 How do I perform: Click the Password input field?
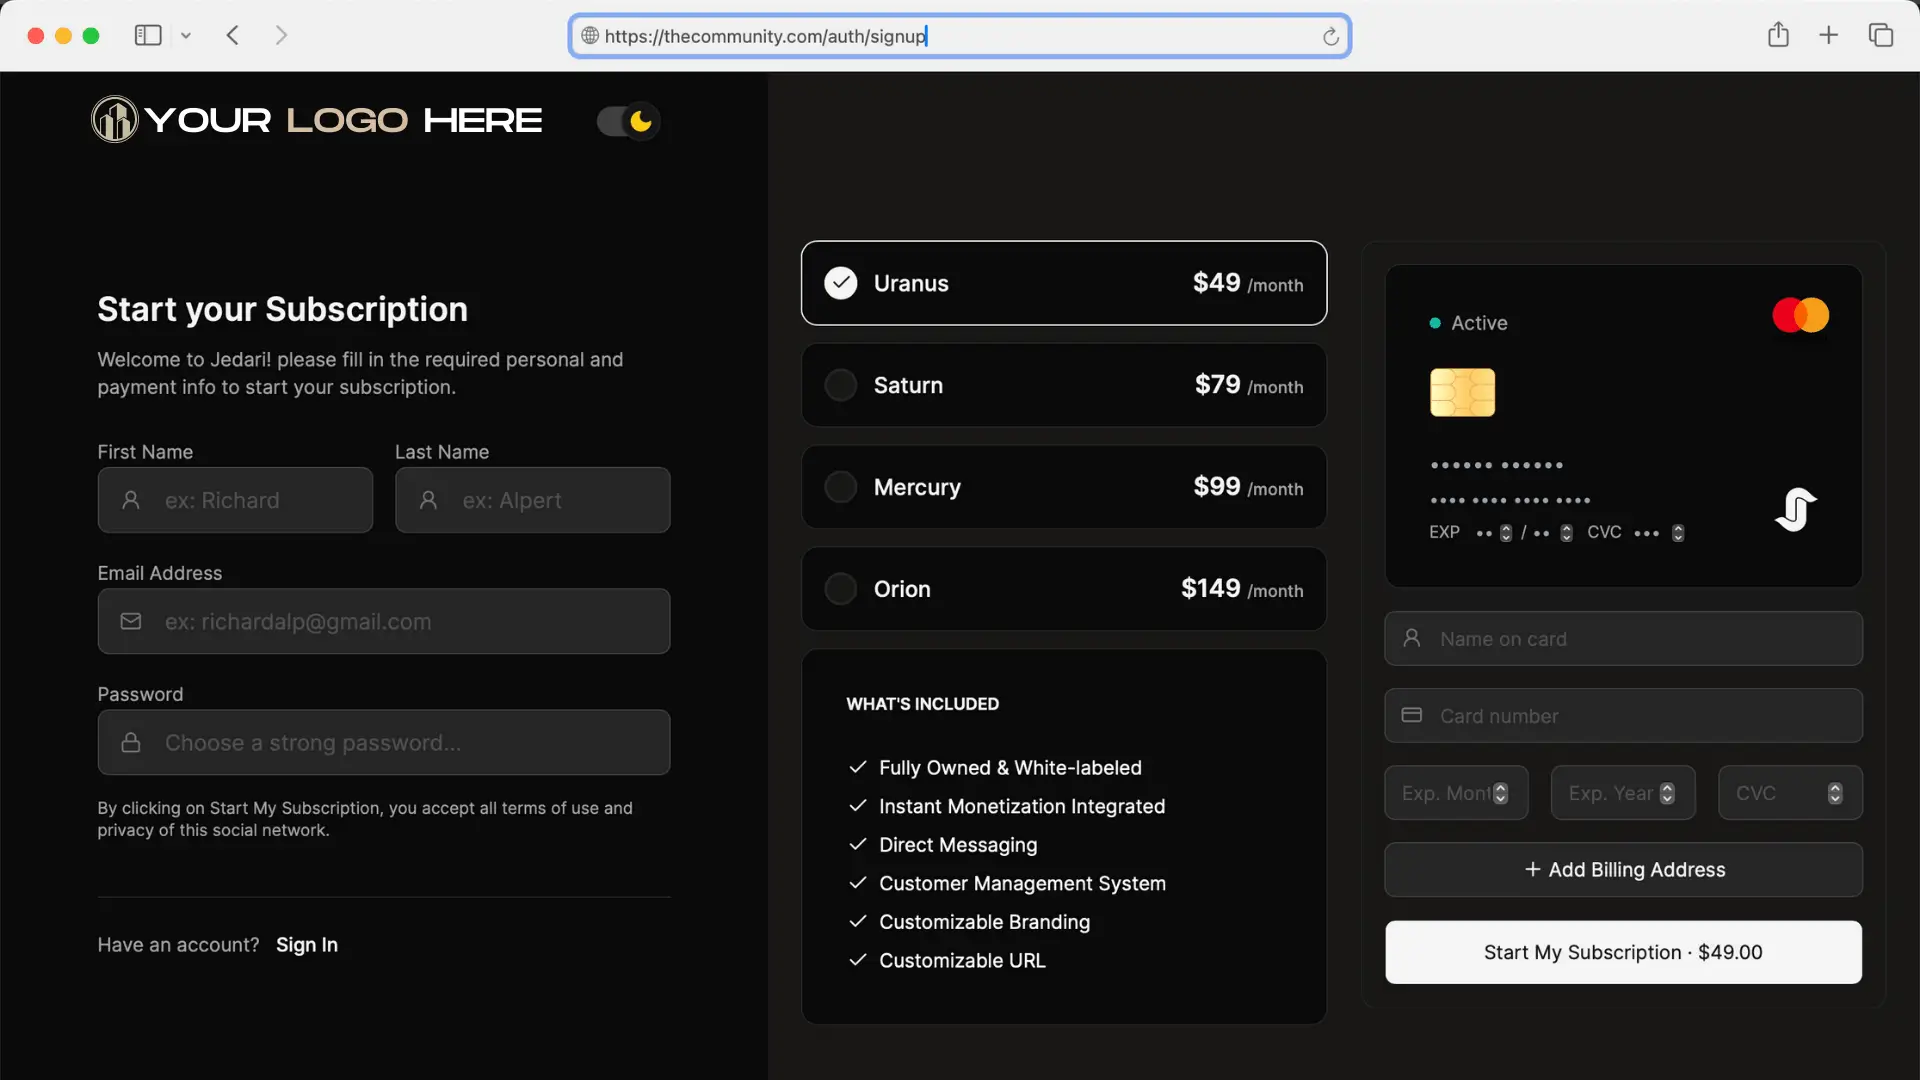tap(384, 742)
